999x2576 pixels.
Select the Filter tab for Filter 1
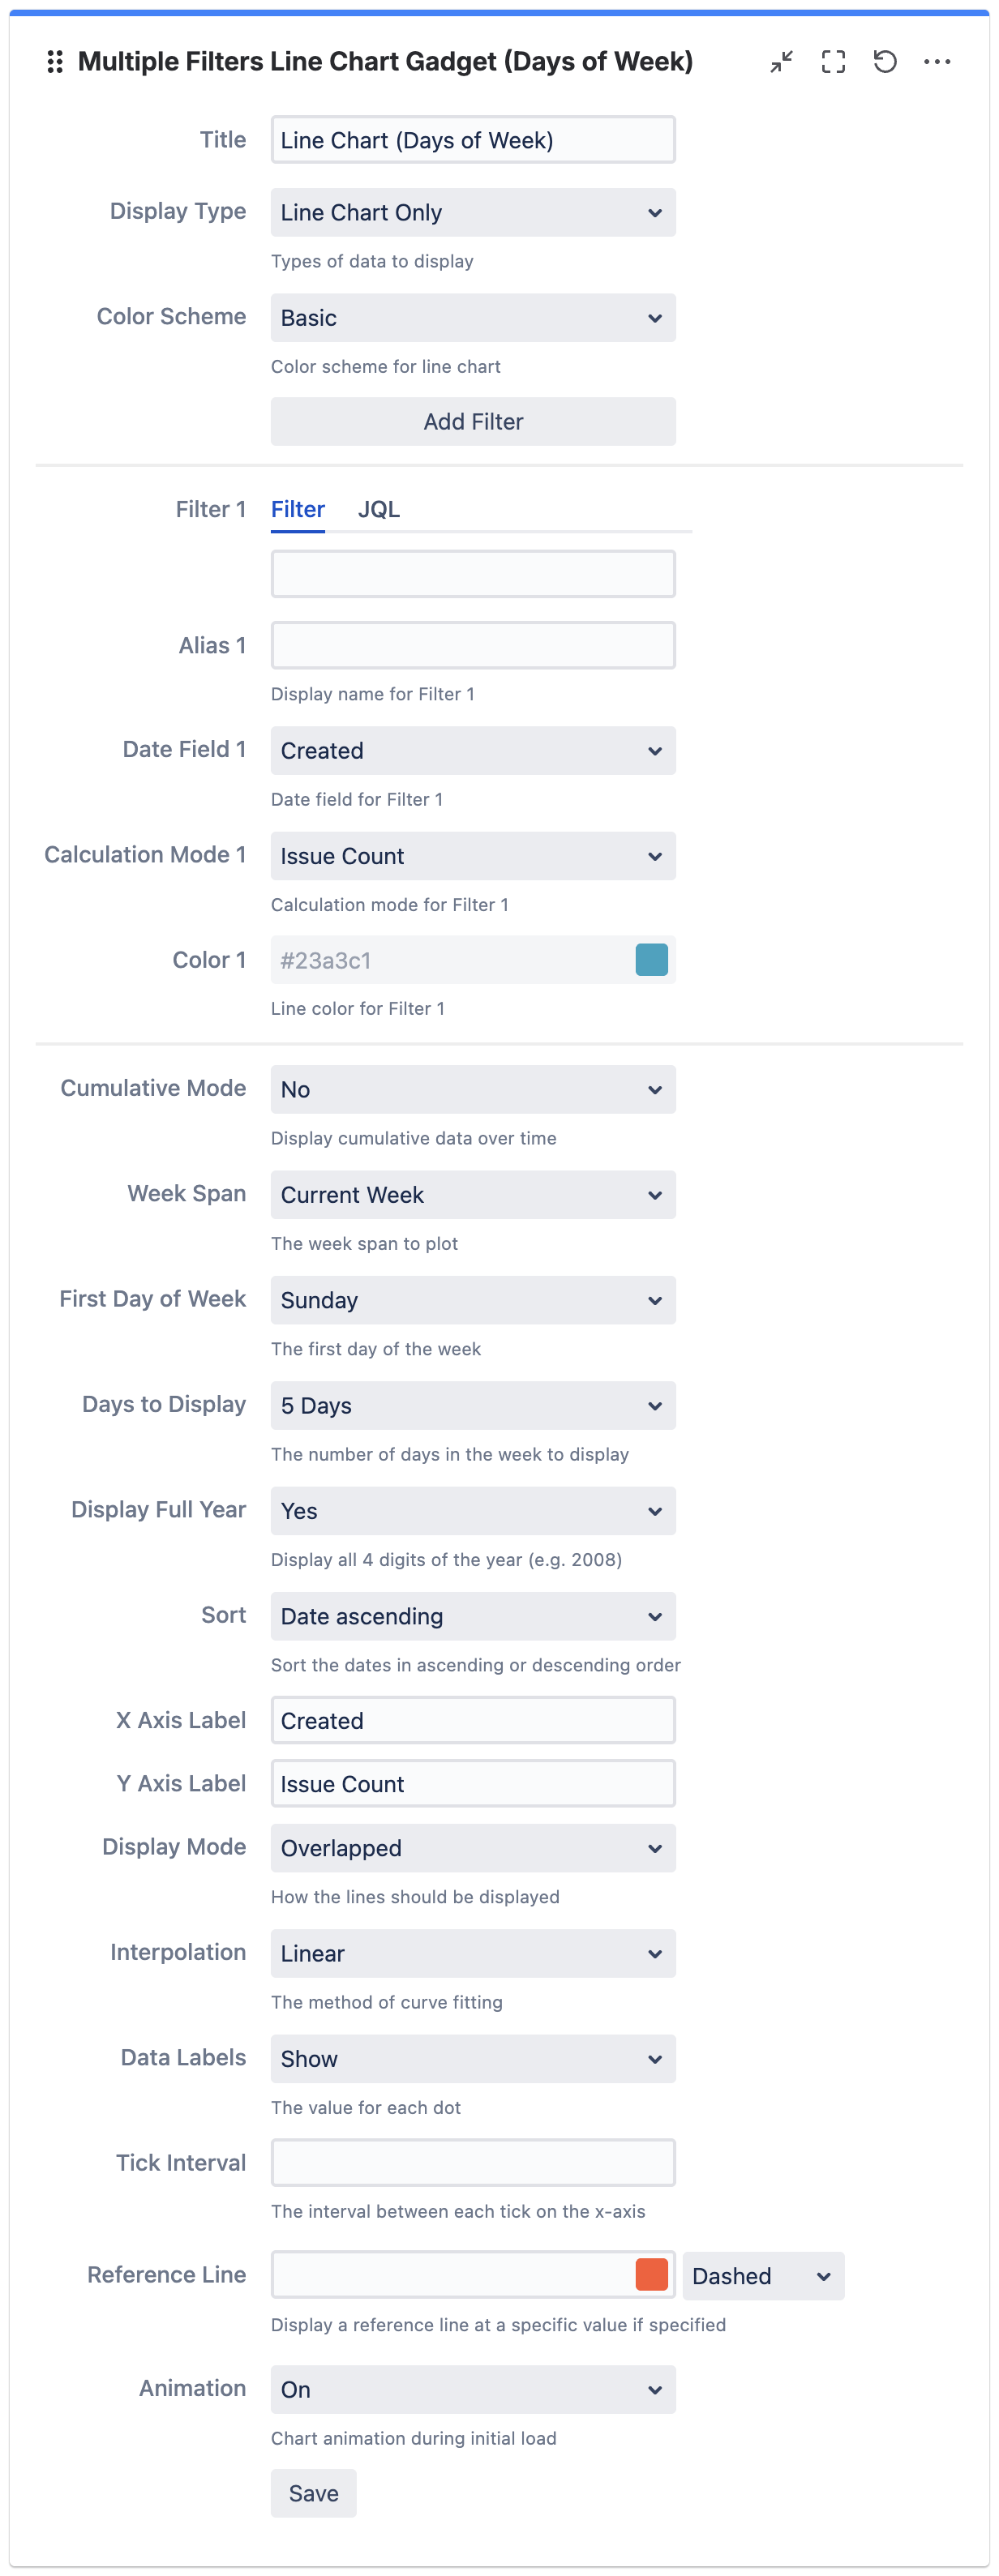(298, 509)
